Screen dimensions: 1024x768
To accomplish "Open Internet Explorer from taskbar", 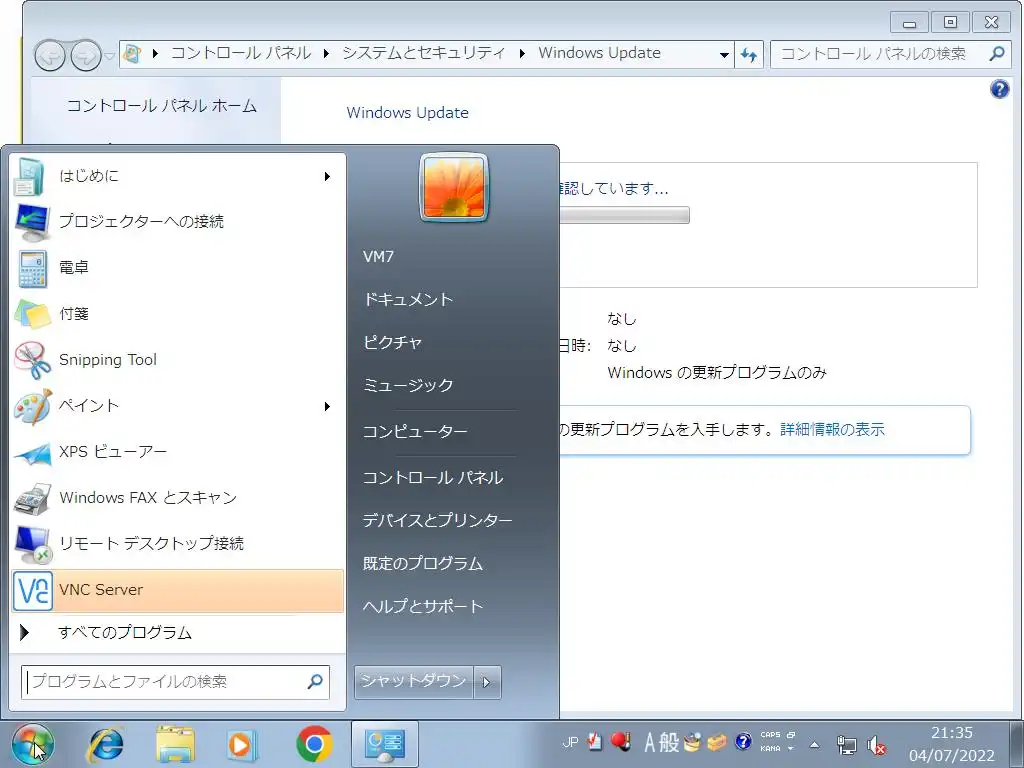I will point(106,744).
